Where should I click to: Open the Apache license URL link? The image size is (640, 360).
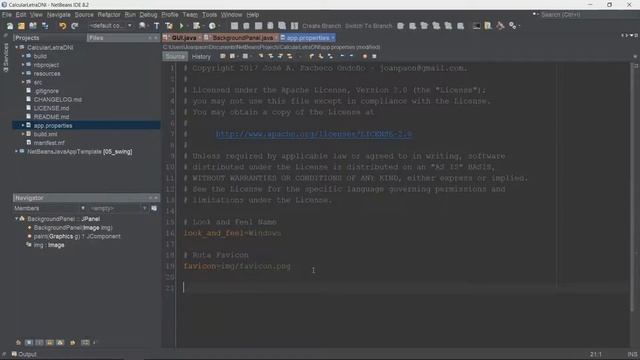coord(314,134)
